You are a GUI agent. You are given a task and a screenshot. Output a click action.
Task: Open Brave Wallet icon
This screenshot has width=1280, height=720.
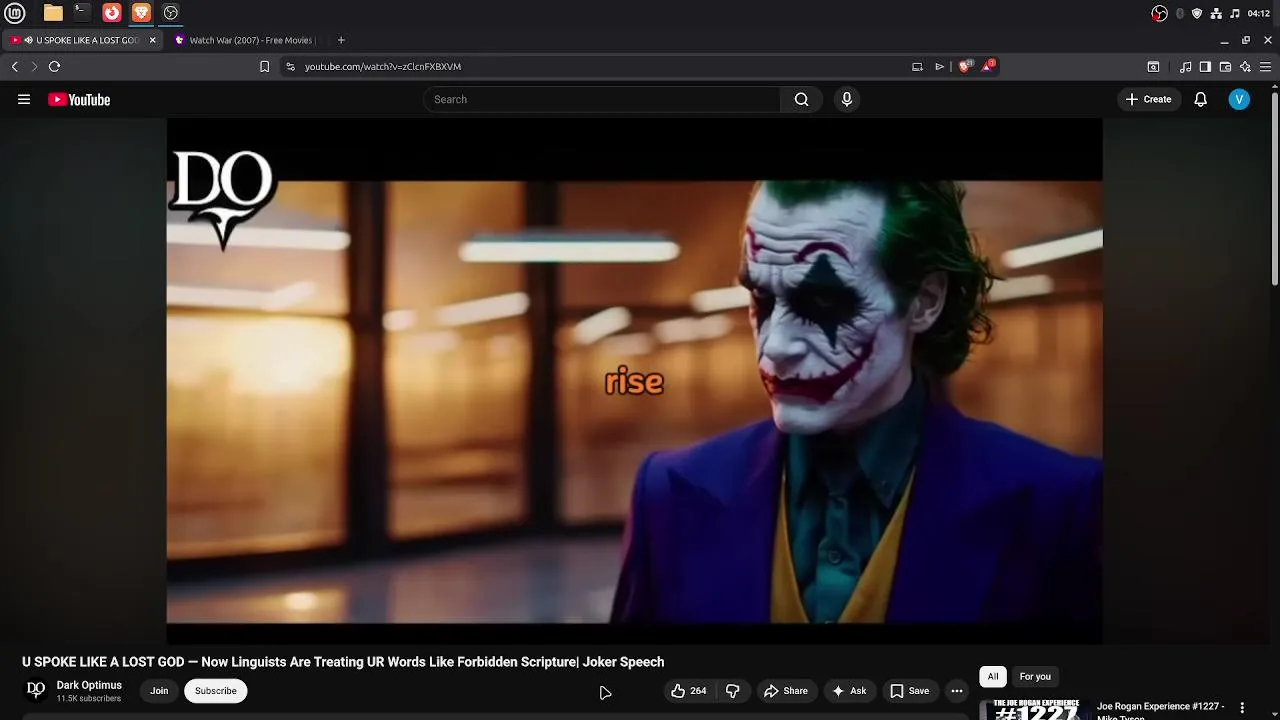coord(1225,66)
